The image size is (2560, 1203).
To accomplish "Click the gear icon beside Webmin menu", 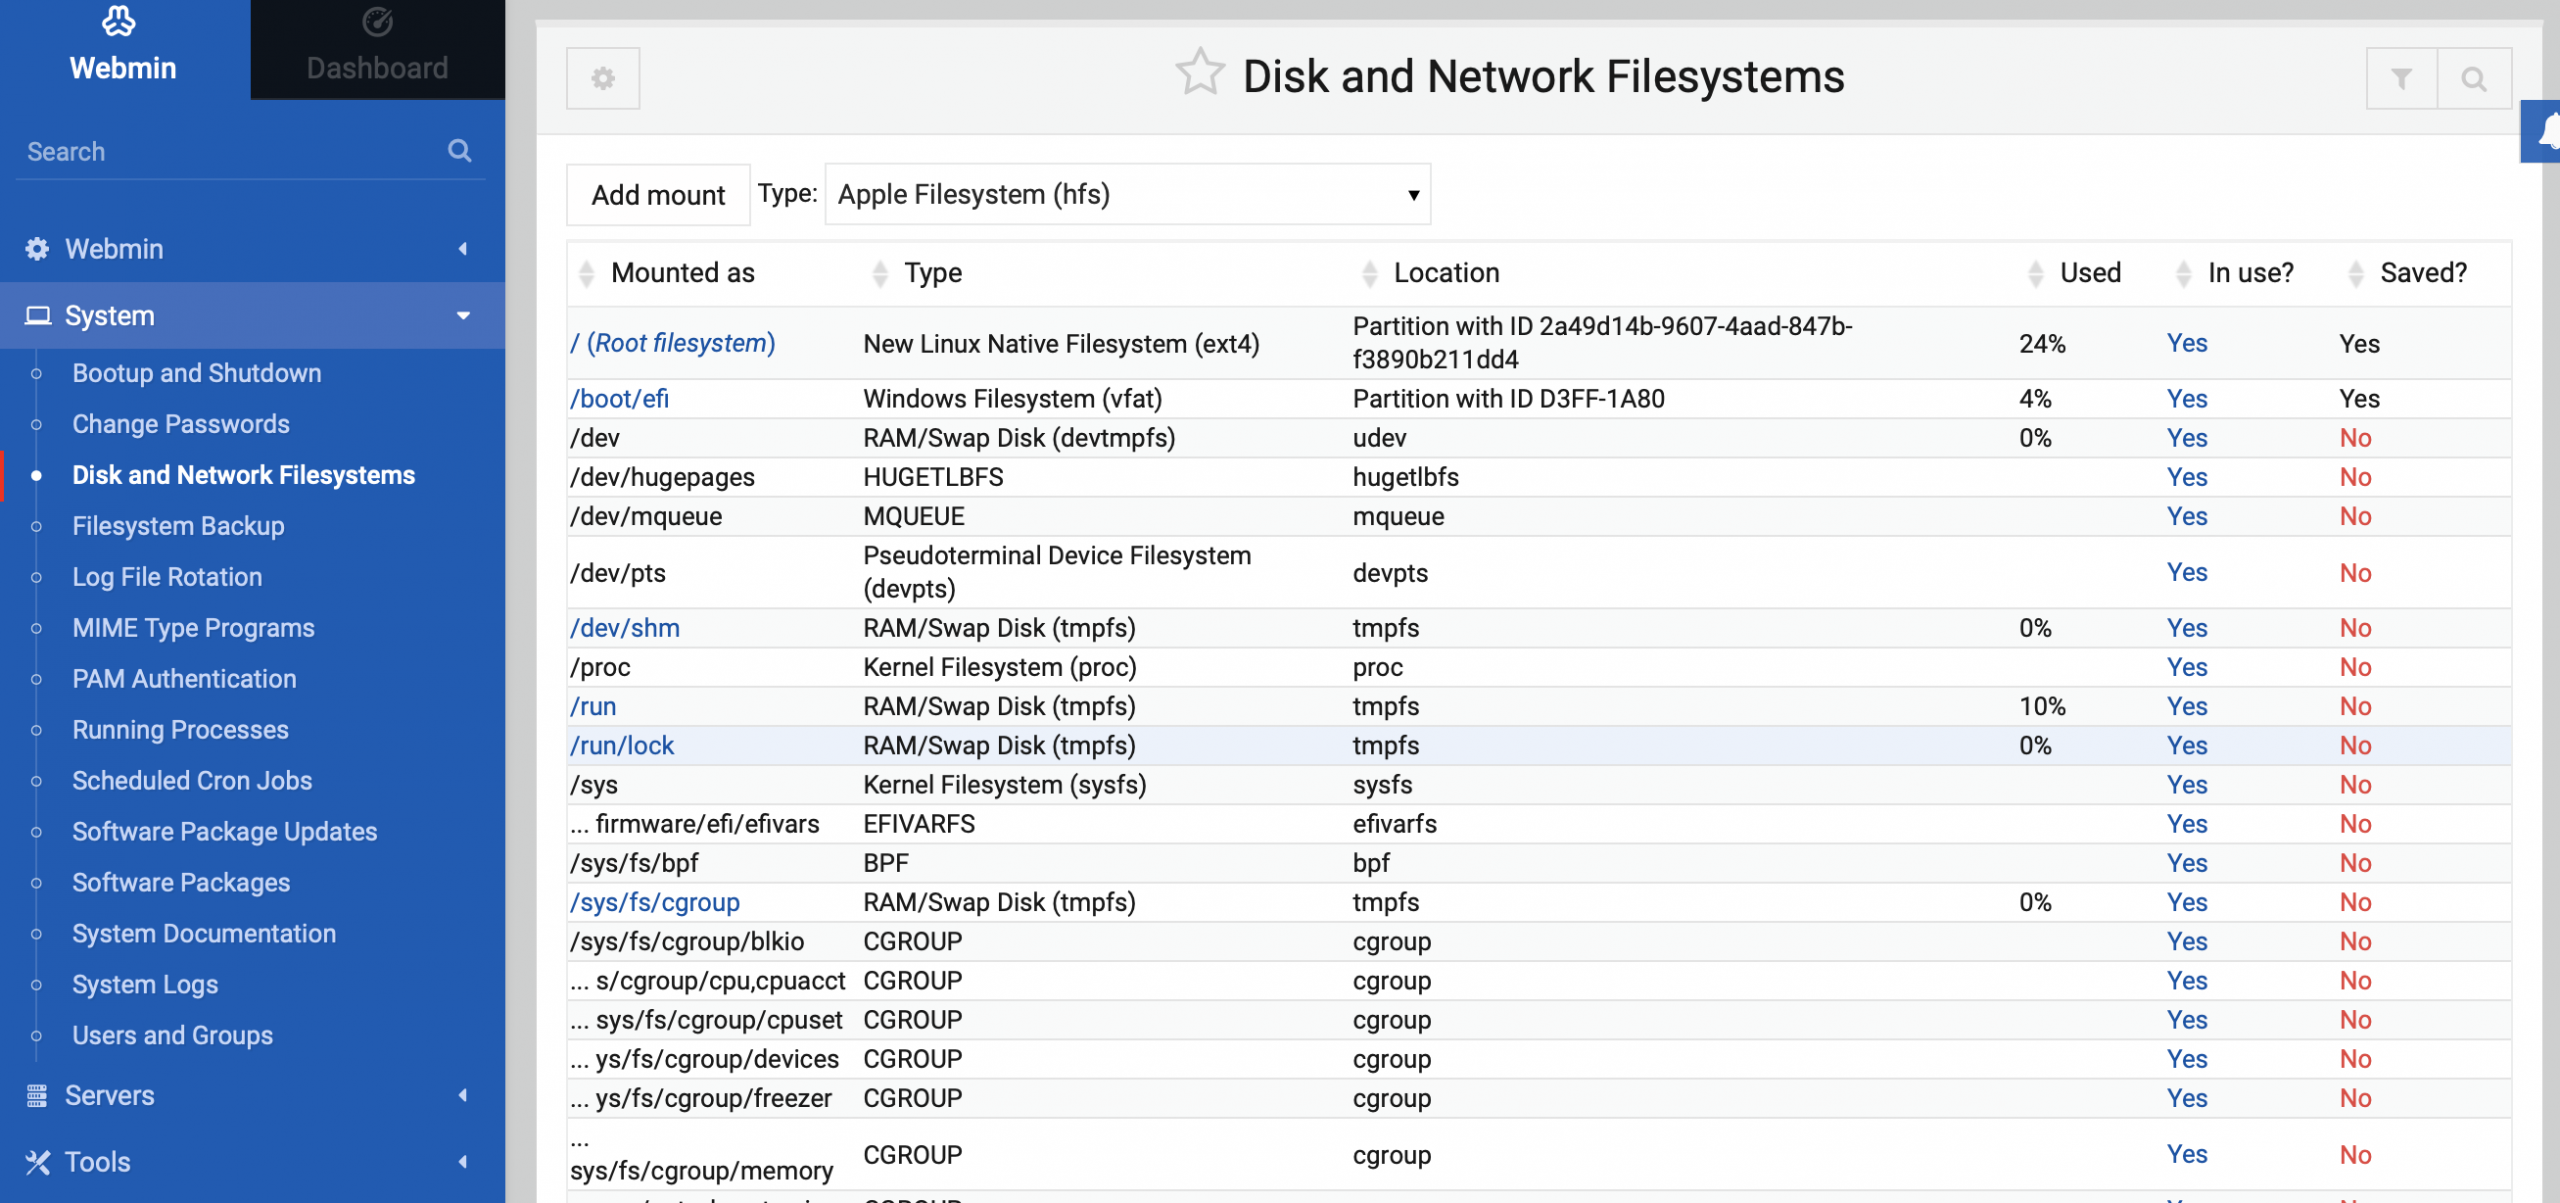I will [37, 249].
